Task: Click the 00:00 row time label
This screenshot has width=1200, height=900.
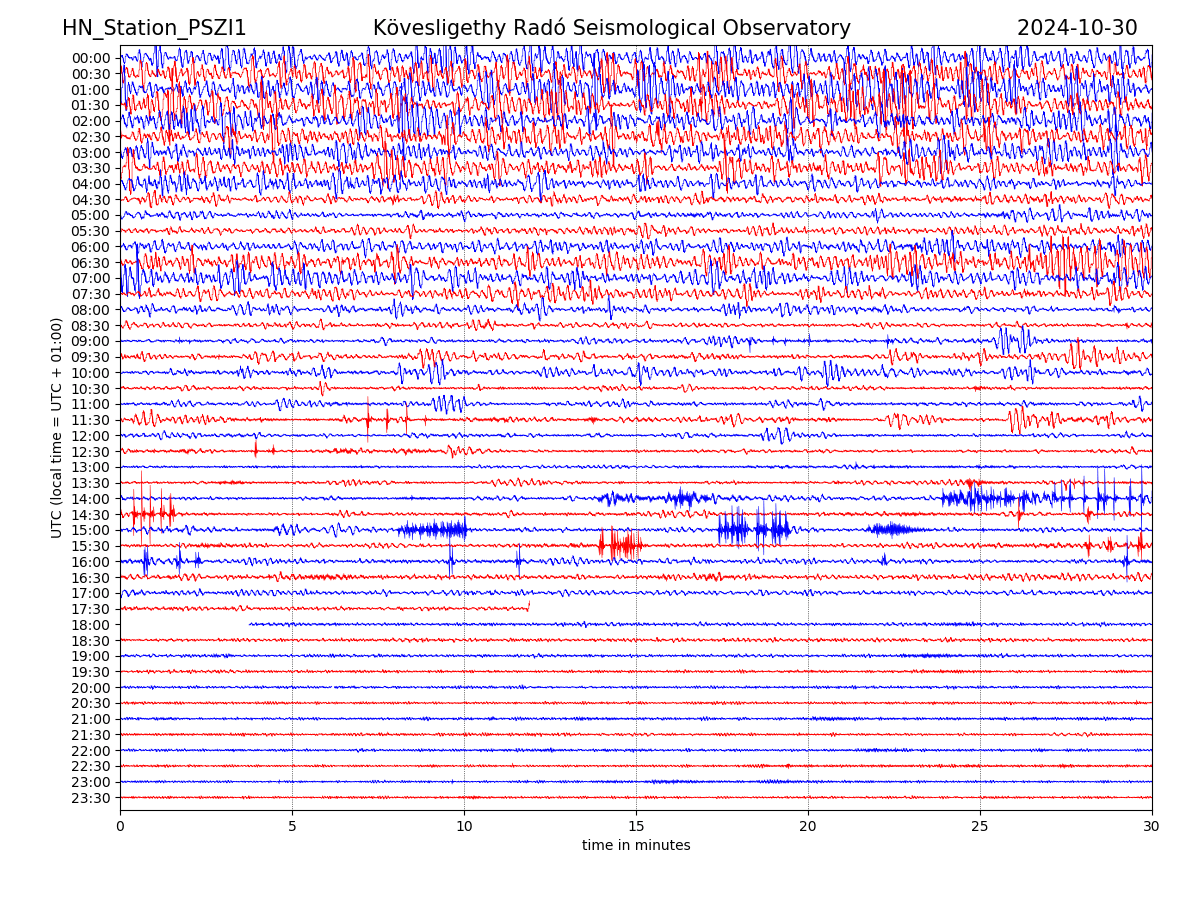Action: 91,58
